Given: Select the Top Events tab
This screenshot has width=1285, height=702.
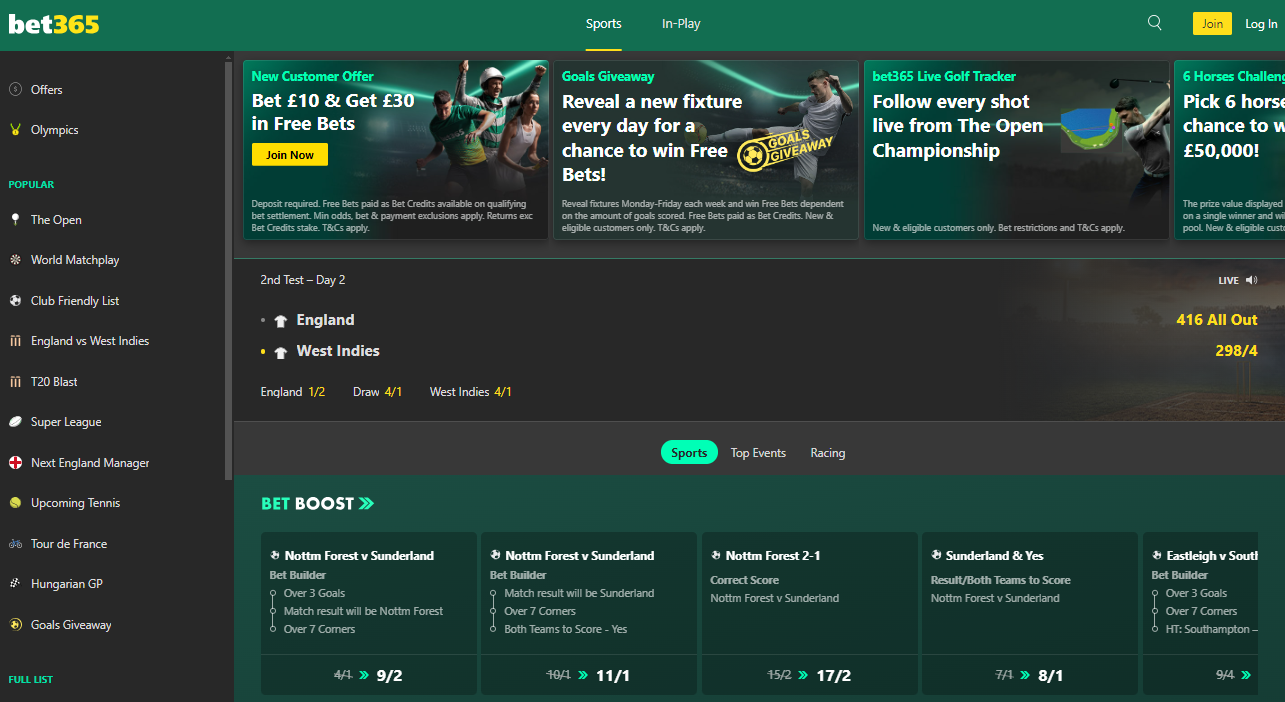Looking at the screenshot, I should click(x=758, y=453).
